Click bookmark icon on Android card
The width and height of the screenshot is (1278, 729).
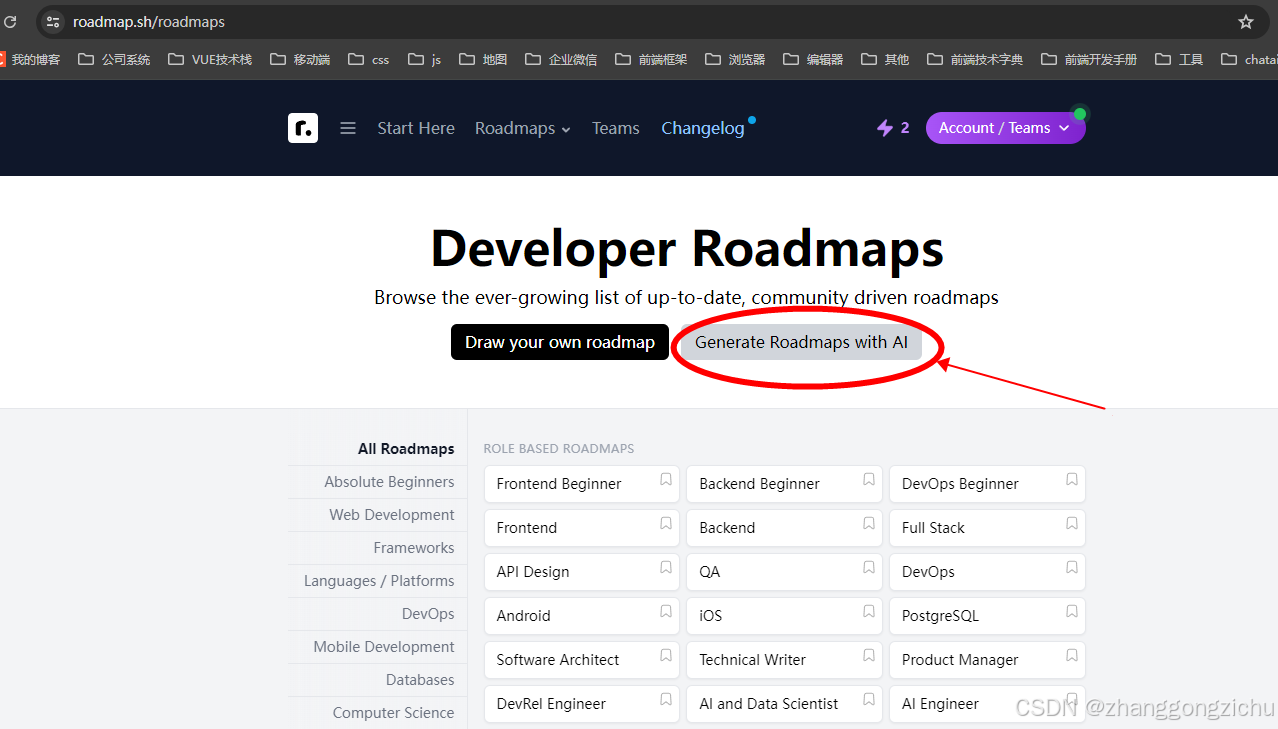point(666,612)
